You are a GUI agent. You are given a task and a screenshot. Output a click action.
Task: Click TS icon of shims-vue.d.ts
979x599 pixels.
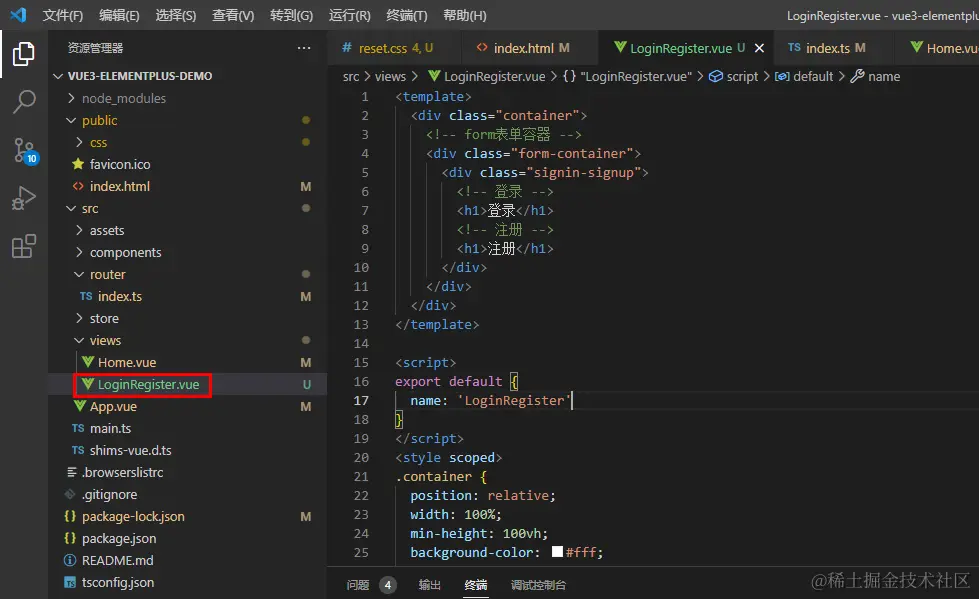(x=78, y=450)
